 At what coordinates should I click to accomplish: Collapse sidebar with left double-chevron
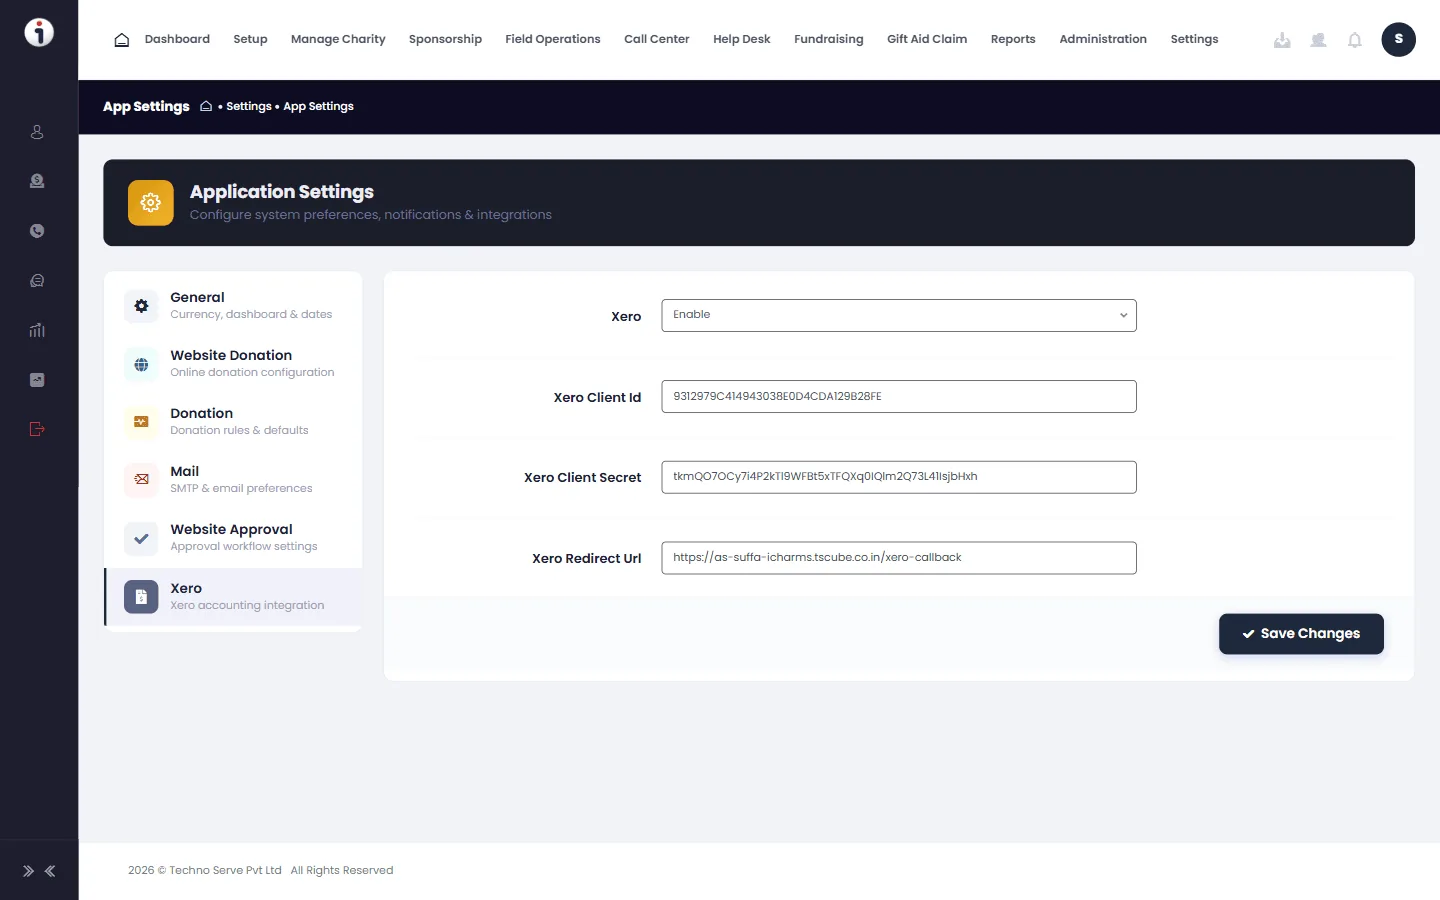pyautogui.click(x=50, y=871)
